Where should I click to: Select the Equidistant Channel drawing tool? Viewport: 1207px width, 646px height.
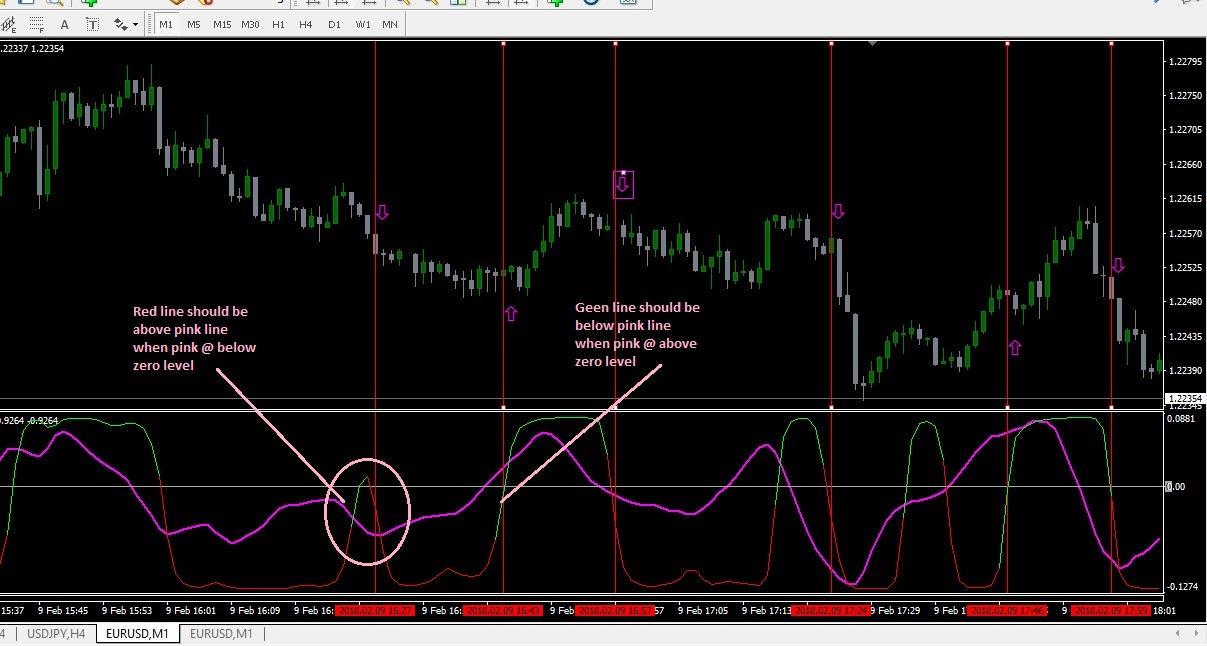(9, 25)
